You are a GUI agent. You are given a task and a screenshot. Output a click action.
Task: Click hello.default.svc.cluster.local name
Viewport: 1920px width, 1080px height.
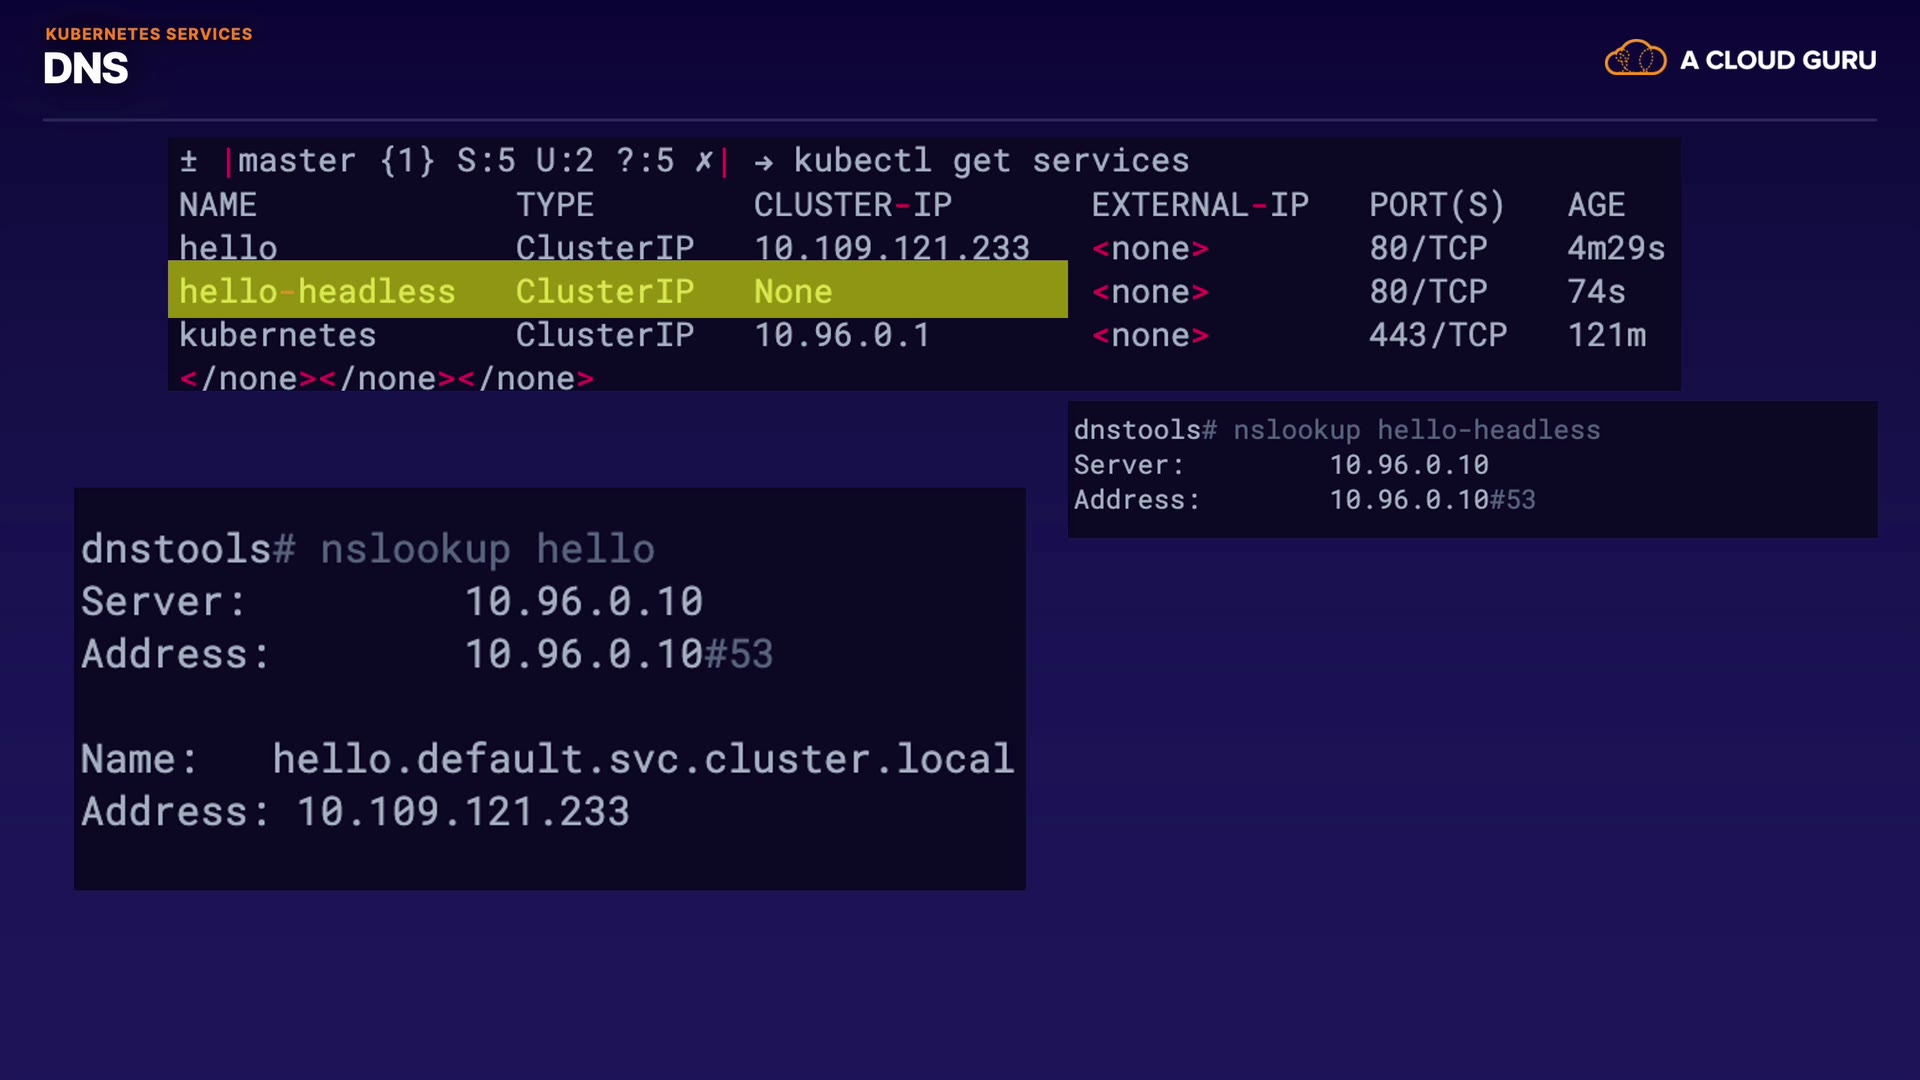click(x=643, y=759)
